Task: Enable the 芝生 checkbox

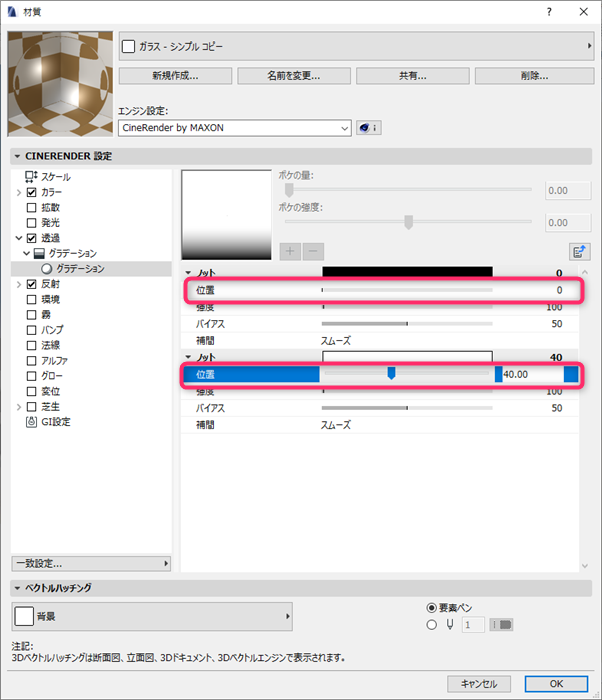Action: tap(31, 407)
